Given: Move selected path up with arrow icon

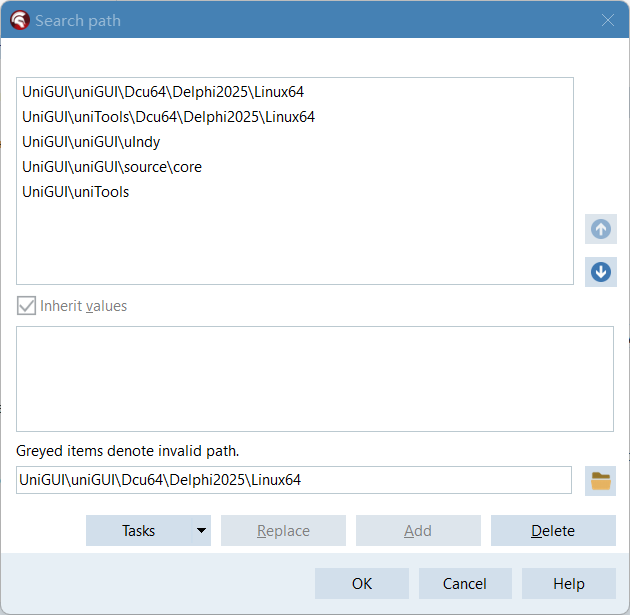Looking at the screenshot, I should (x=601, y=229).
